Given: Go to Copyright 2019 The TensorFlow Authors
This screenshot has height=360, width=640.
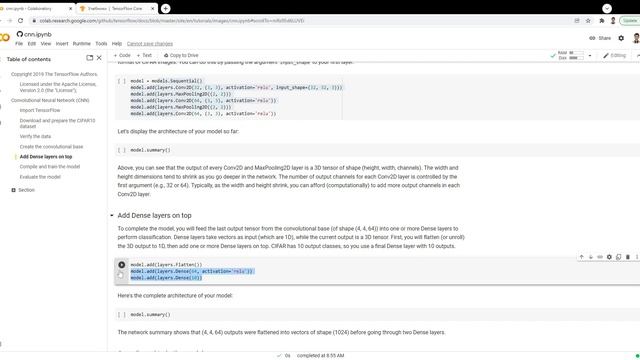Looking at the screenshot, I should tap(54, 74).
